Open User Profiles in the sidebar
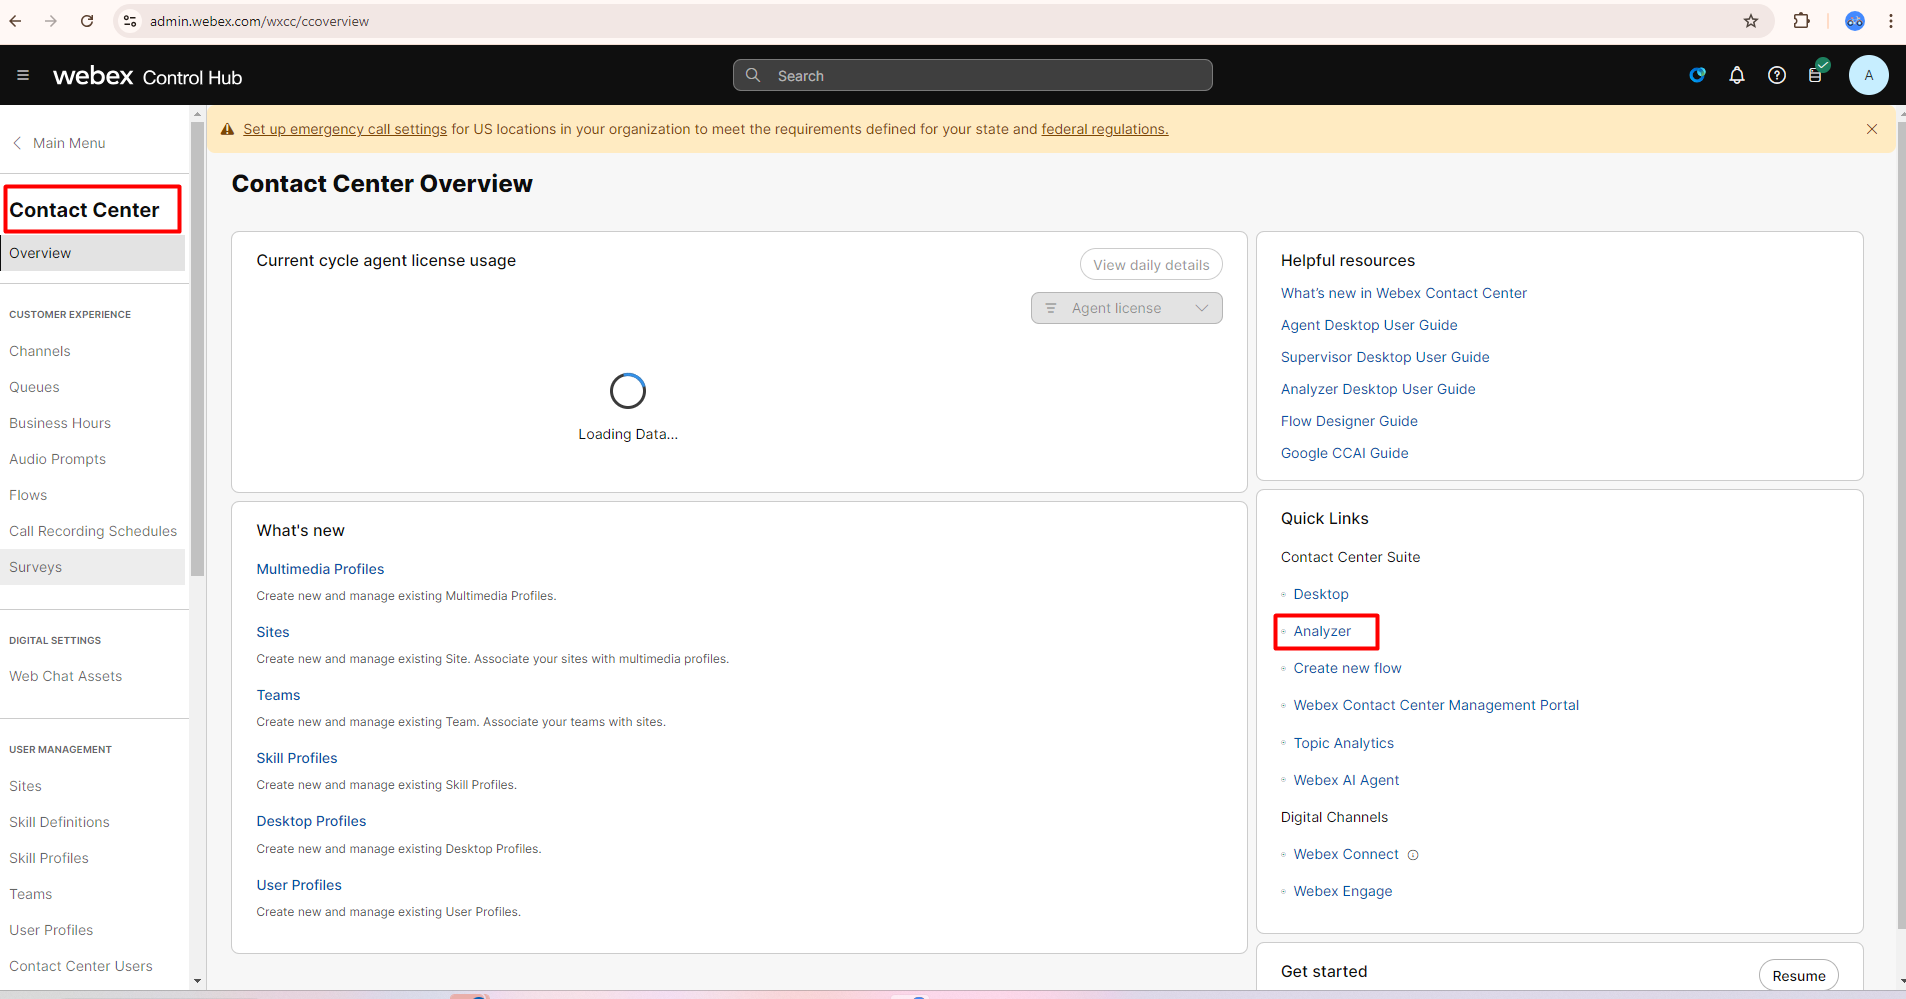1906x999 pixels. (x=51, y=930)
